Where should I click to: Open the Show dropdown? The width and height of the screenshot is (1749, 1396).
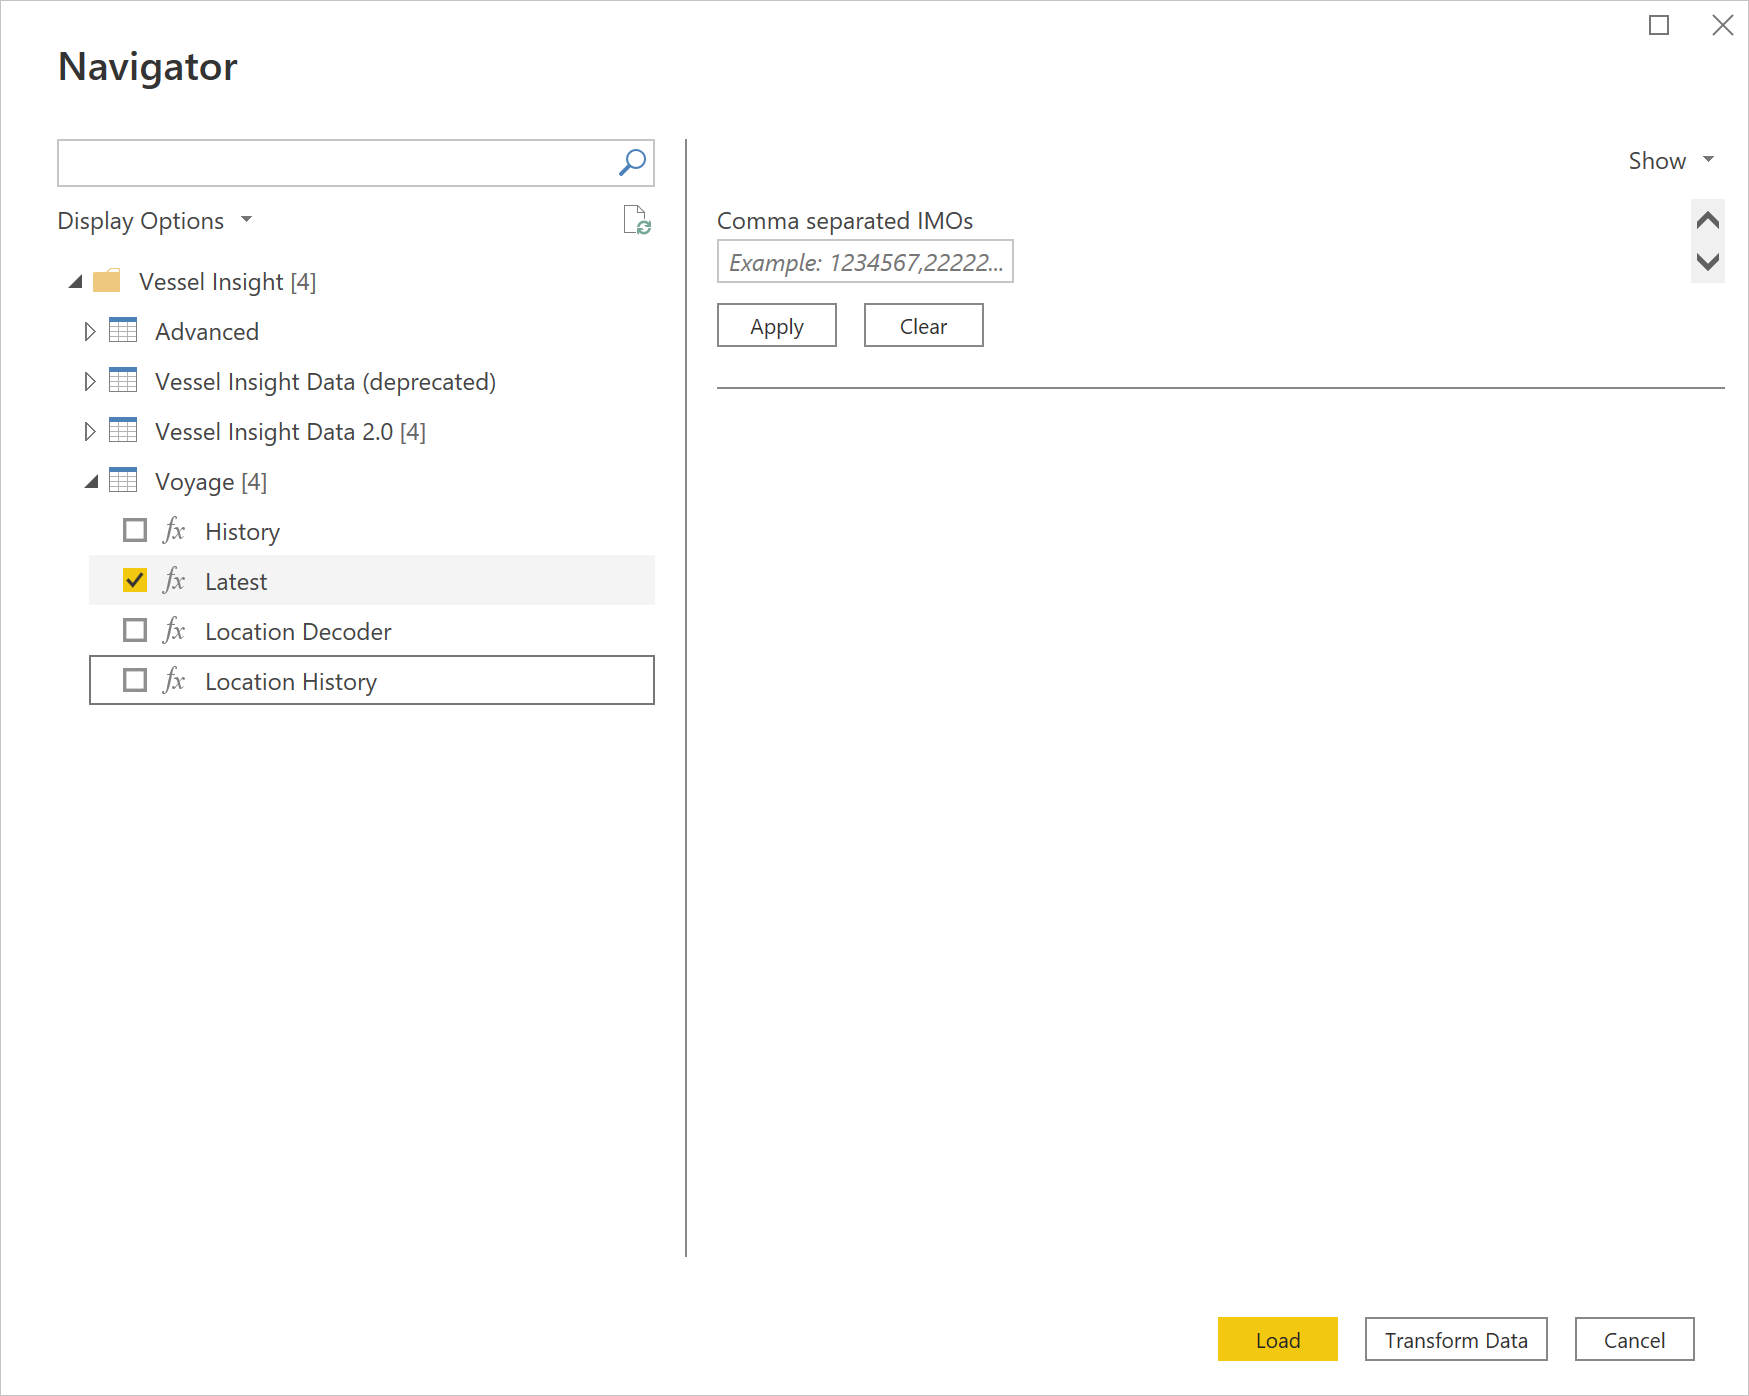1671,160
